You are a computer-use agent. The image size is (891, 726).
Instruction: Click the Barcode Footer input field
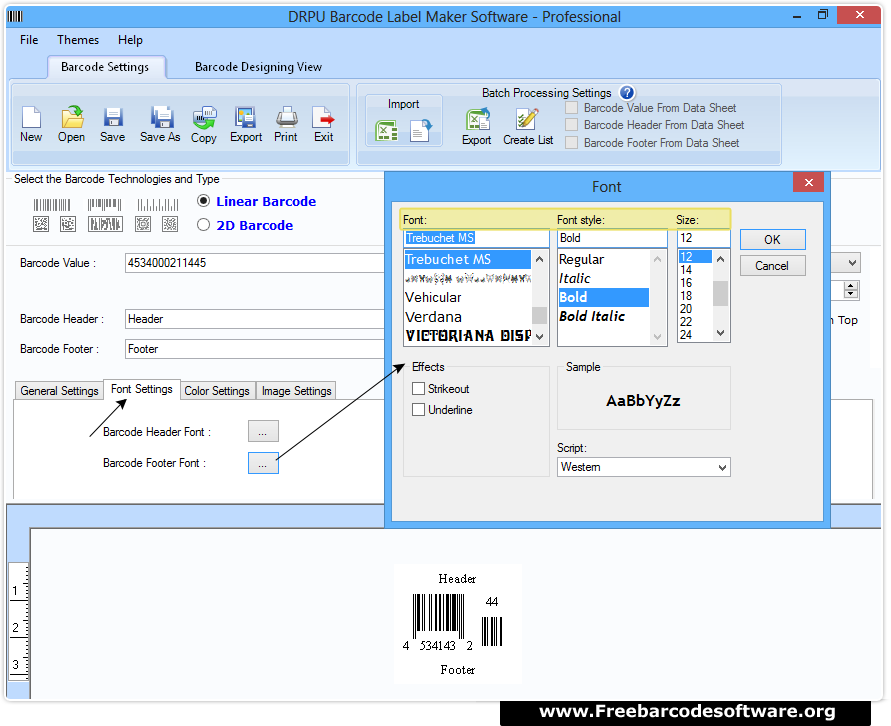click(x=255, y=349)
